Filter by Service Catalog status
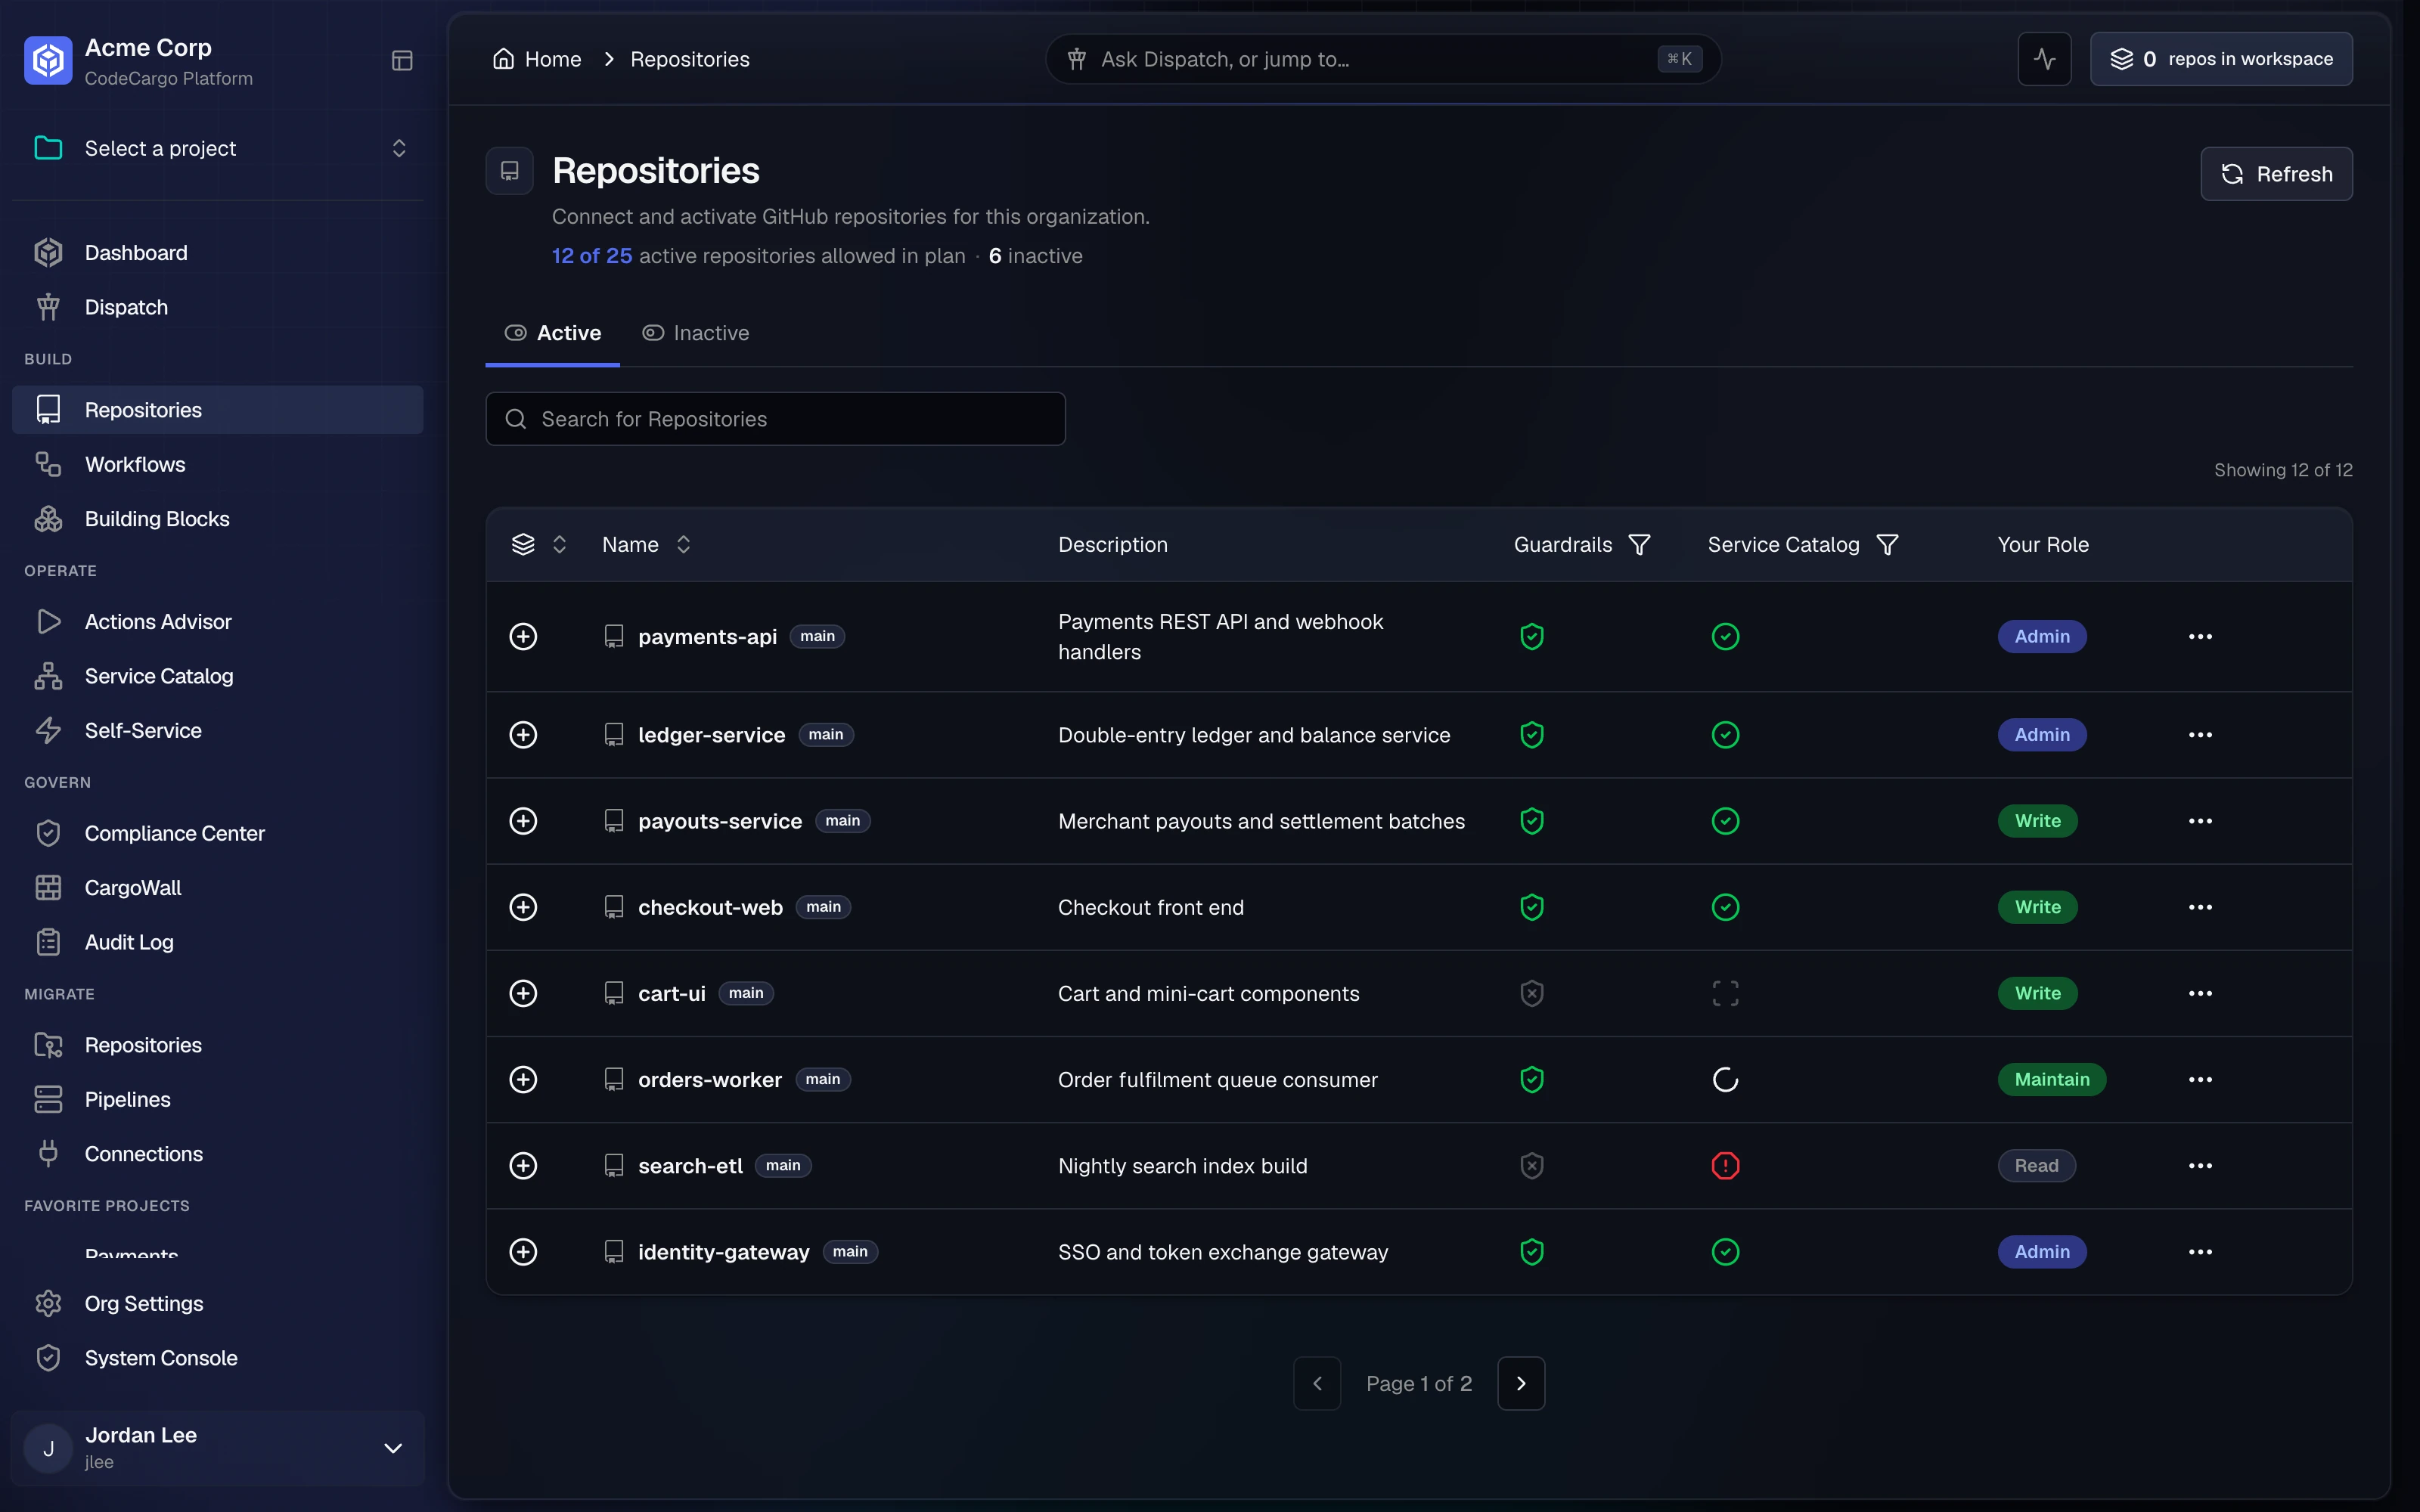 1887,545
